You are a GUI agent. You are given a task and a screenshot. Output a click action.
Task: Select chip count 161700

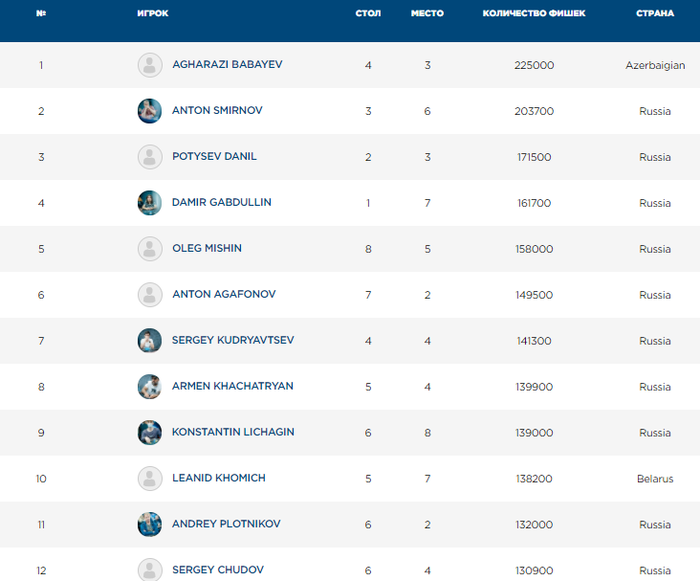point(534,204)
